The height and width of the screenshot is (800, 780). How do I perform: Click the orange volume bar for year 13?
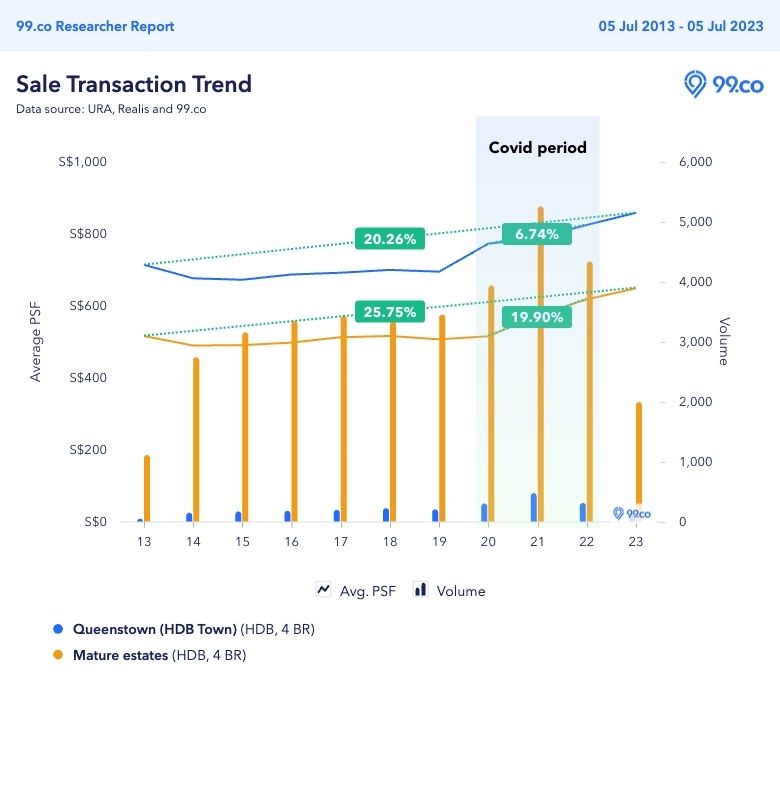pos(147,488)
